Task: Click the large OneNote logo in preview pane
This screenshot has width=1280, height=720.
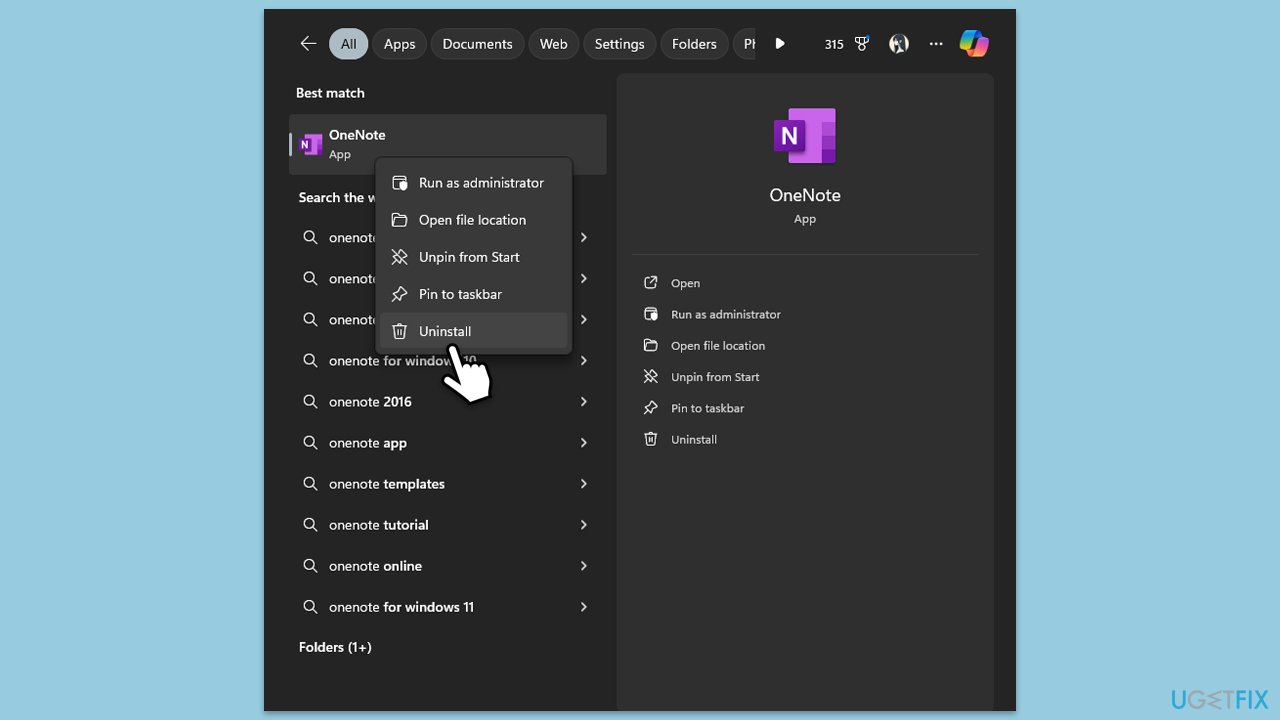Action: tap(805, 136)
